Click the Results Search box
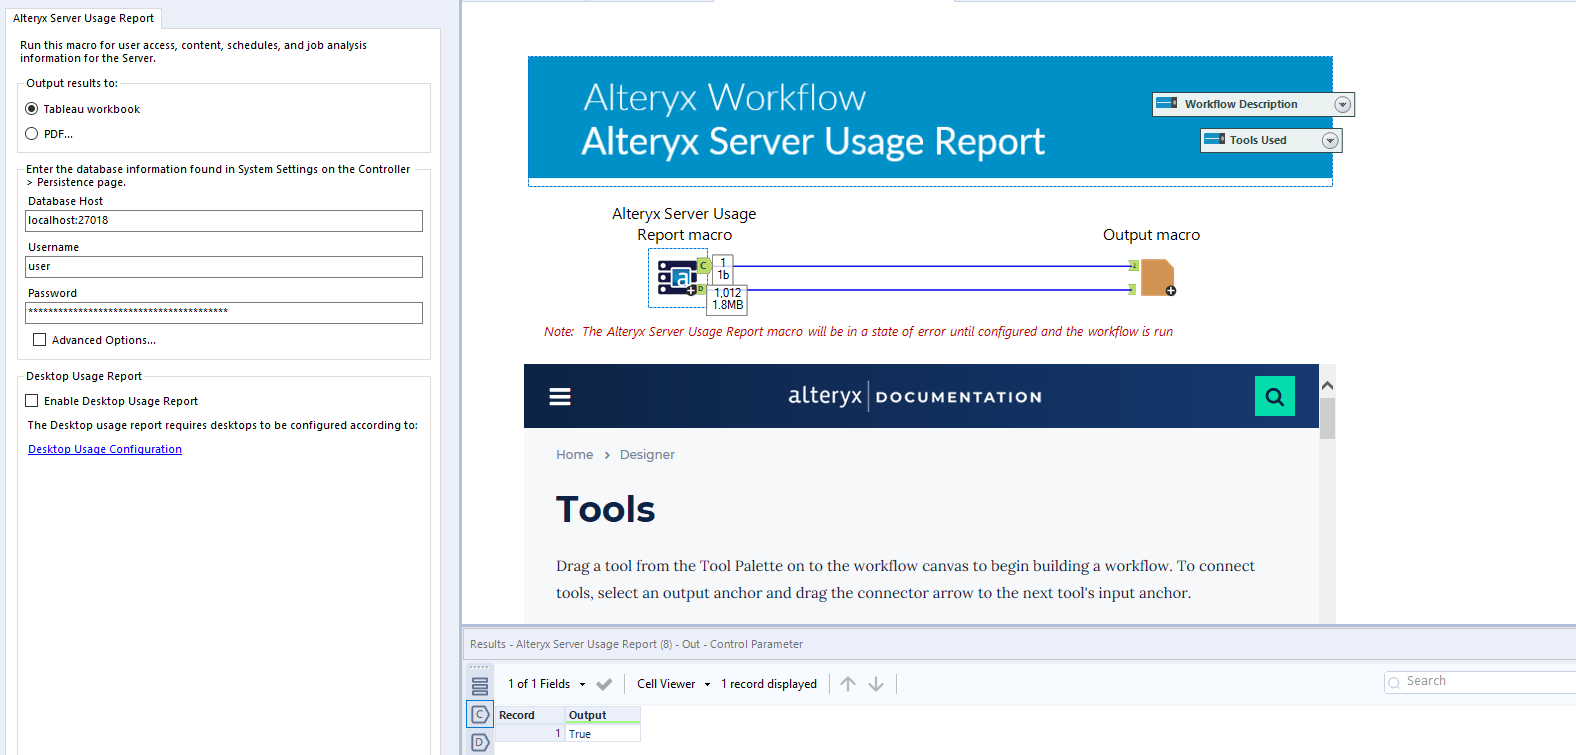The height and width of the screenshot is (755, 1576). coord(1480,682)
